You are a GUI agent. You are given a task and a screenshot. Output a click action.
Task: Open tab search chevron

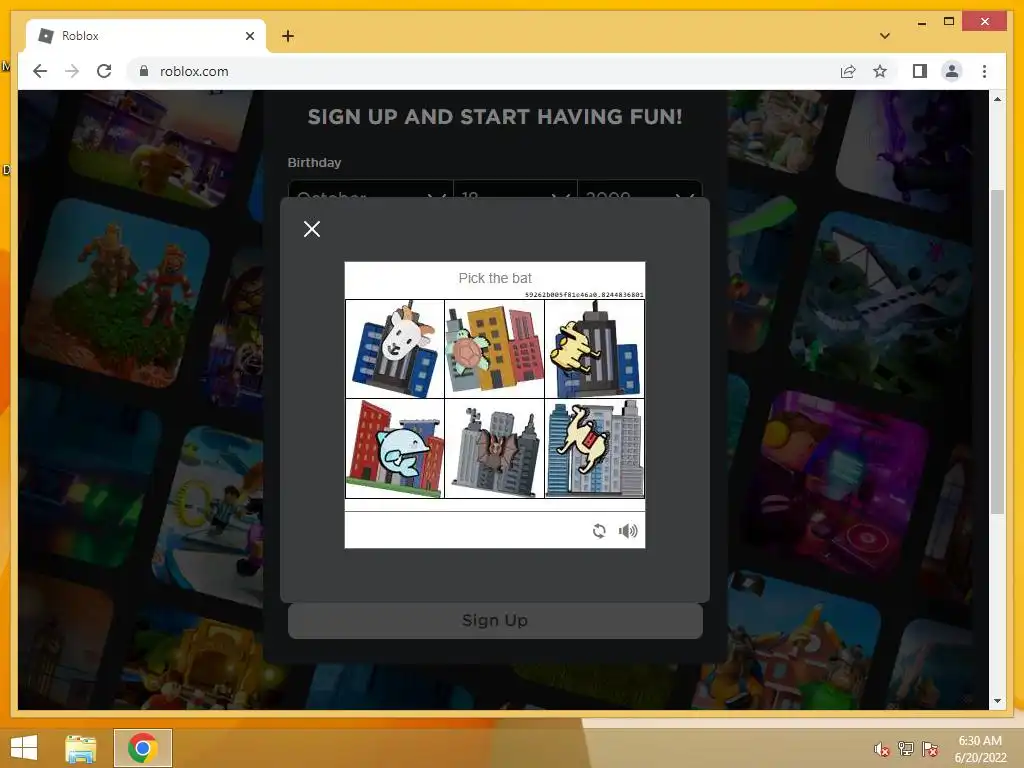click(885, 36)
